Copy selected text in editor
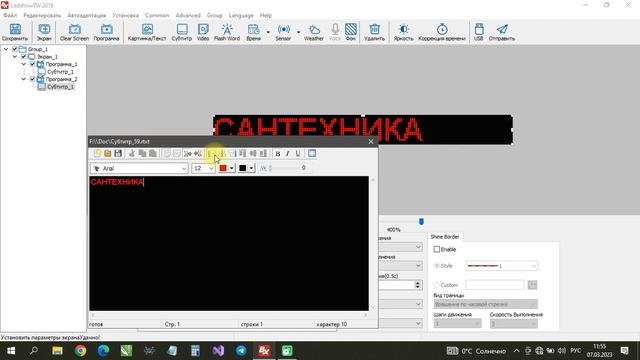 142,153
